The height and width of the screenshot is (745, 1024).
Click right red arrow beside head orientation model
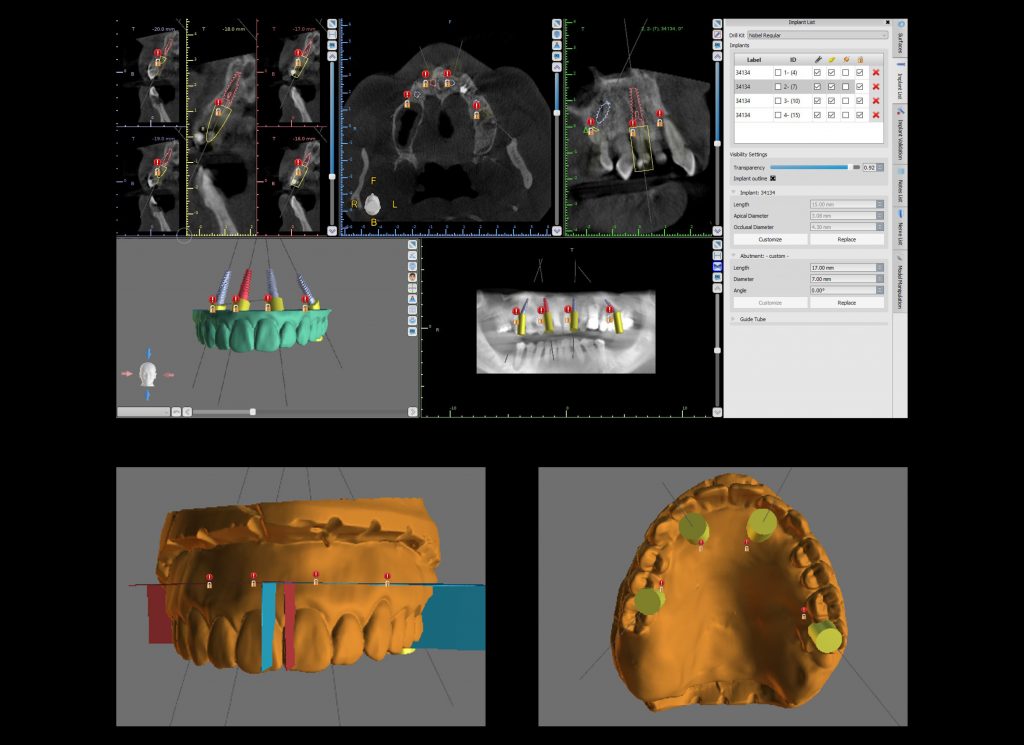click(x=169, y=375)
